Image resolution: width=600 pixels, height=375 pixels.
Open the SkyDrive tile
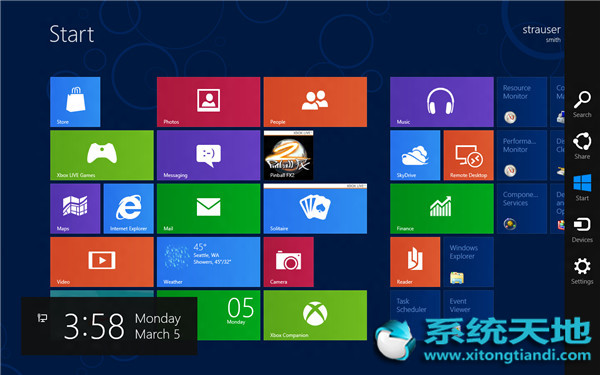pos(415,155)
